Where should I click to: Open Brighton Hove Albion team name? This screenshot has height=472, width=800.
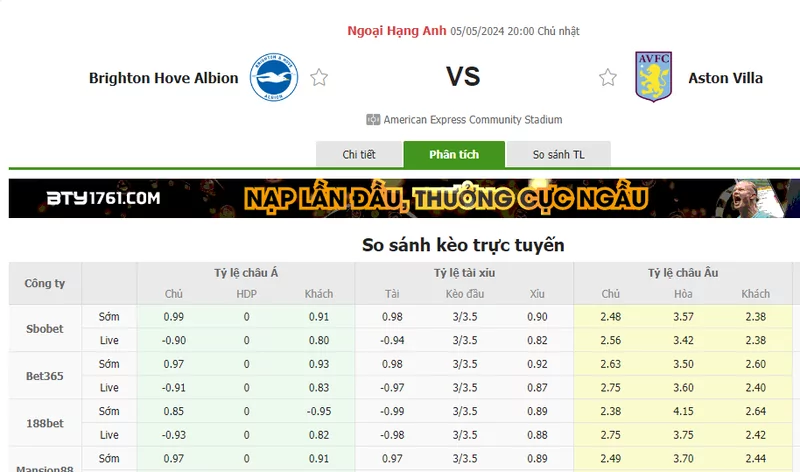pyautogui.click(x=164, y=78)
